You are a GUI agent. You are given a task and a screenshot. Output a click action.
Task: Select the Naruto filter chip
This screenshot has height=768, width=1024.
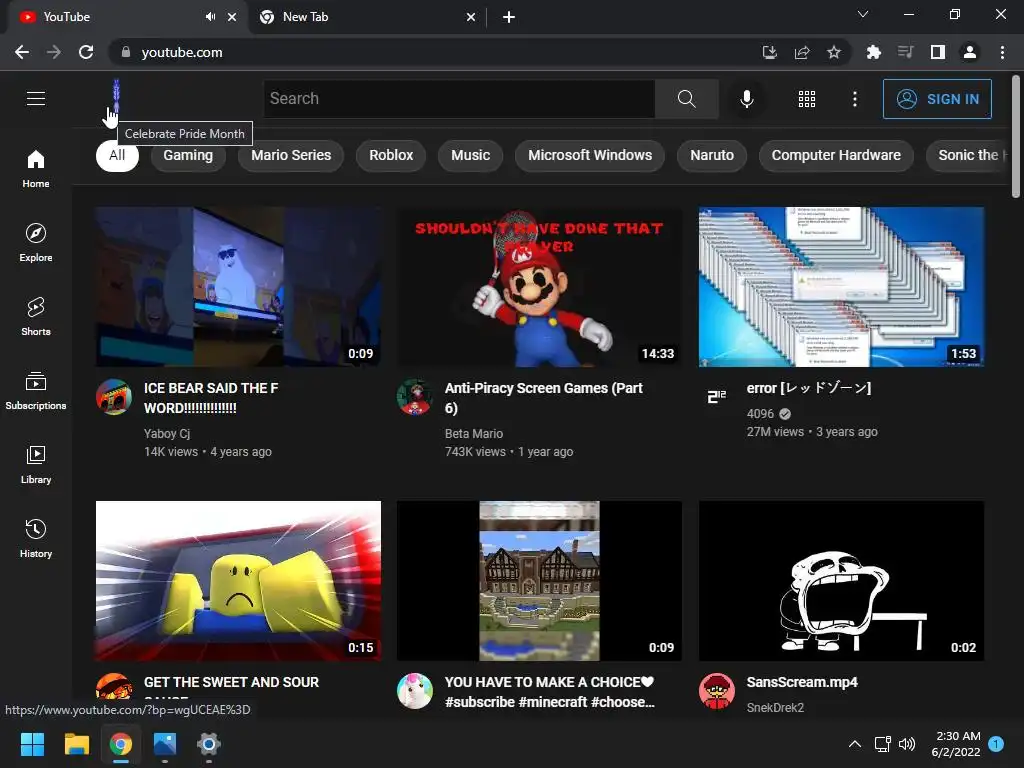tap(712, 155)
